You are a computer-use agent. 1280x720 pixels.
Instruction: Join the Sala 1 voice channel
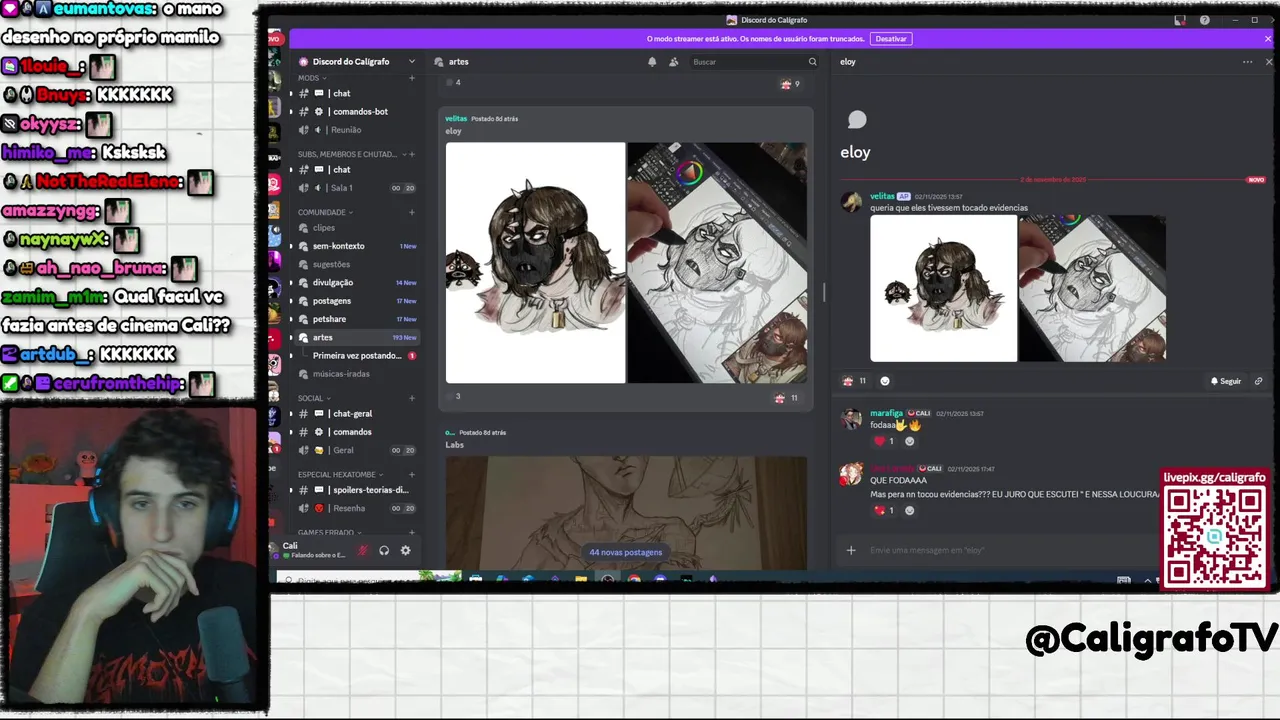(x=356, y=188)
